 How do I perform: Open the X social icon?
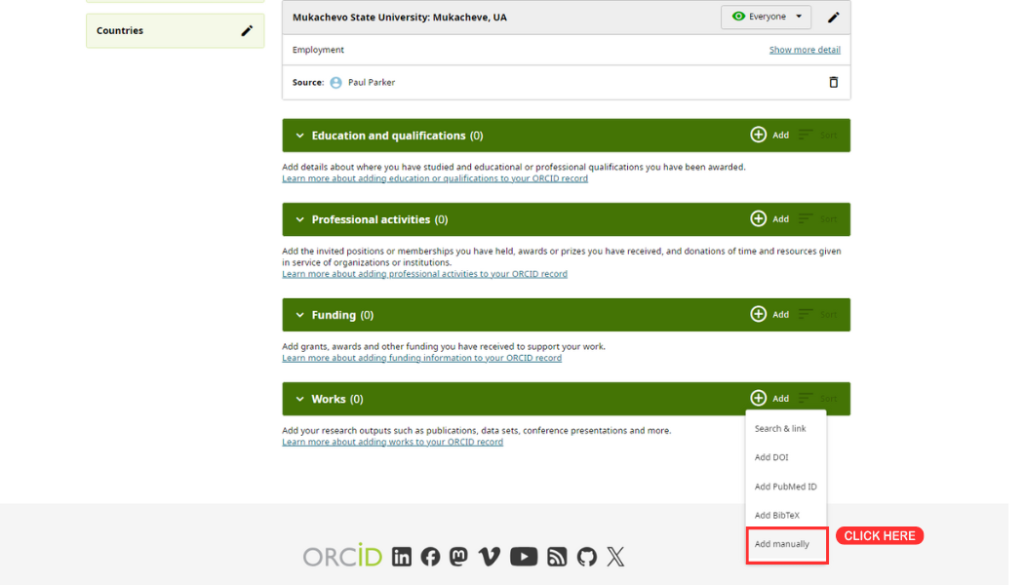pyautogui.click(x=615, y=556)
